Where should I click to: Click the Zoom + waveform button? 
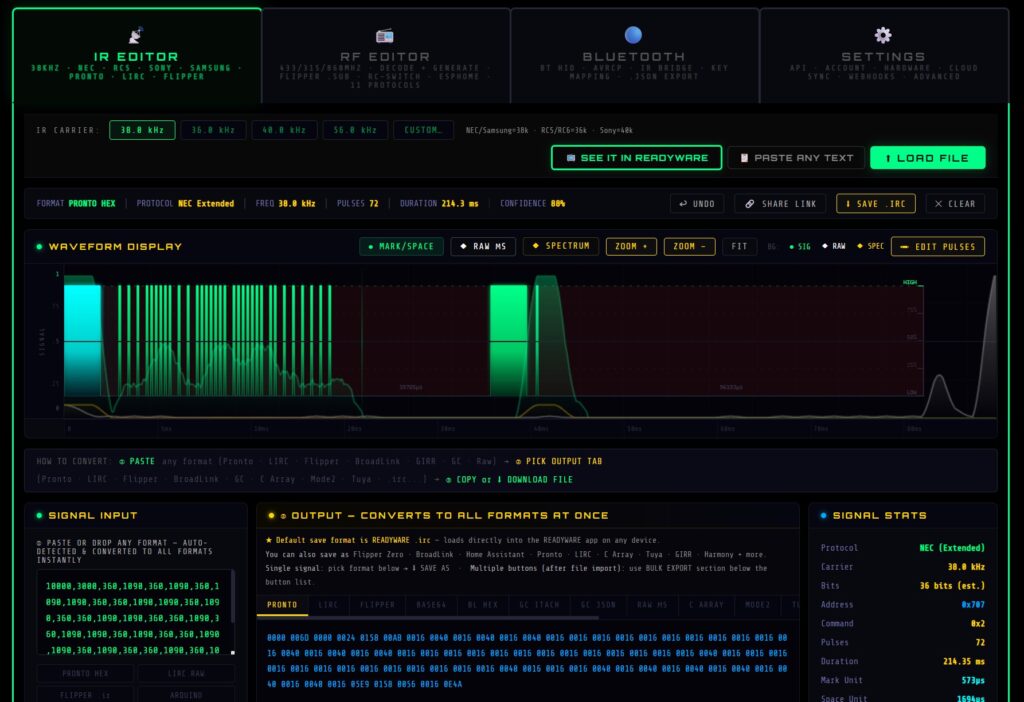coord(631,246)
